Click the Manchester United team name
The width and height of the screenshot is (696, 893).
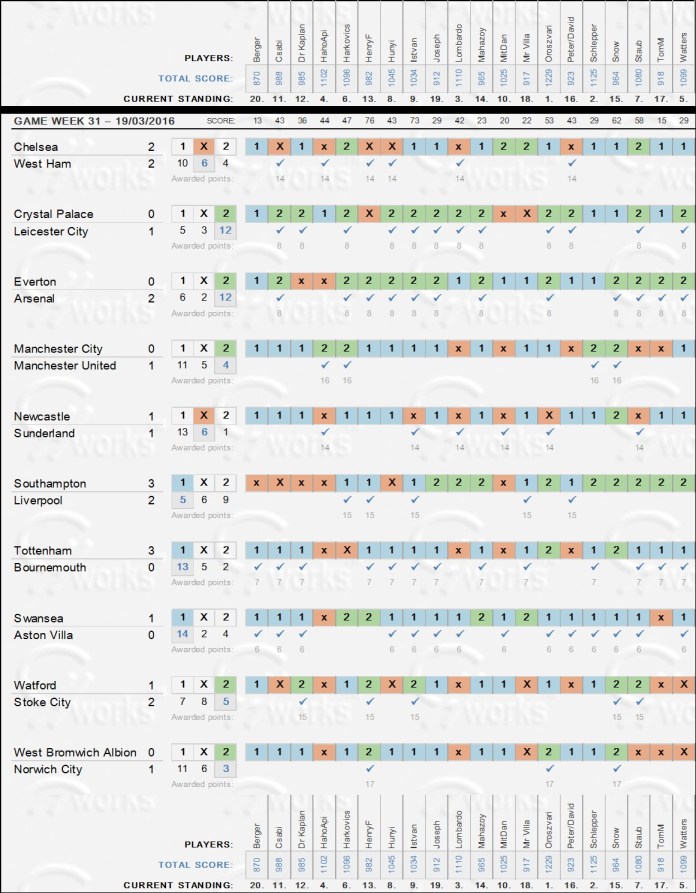click(x=65, y=365)
